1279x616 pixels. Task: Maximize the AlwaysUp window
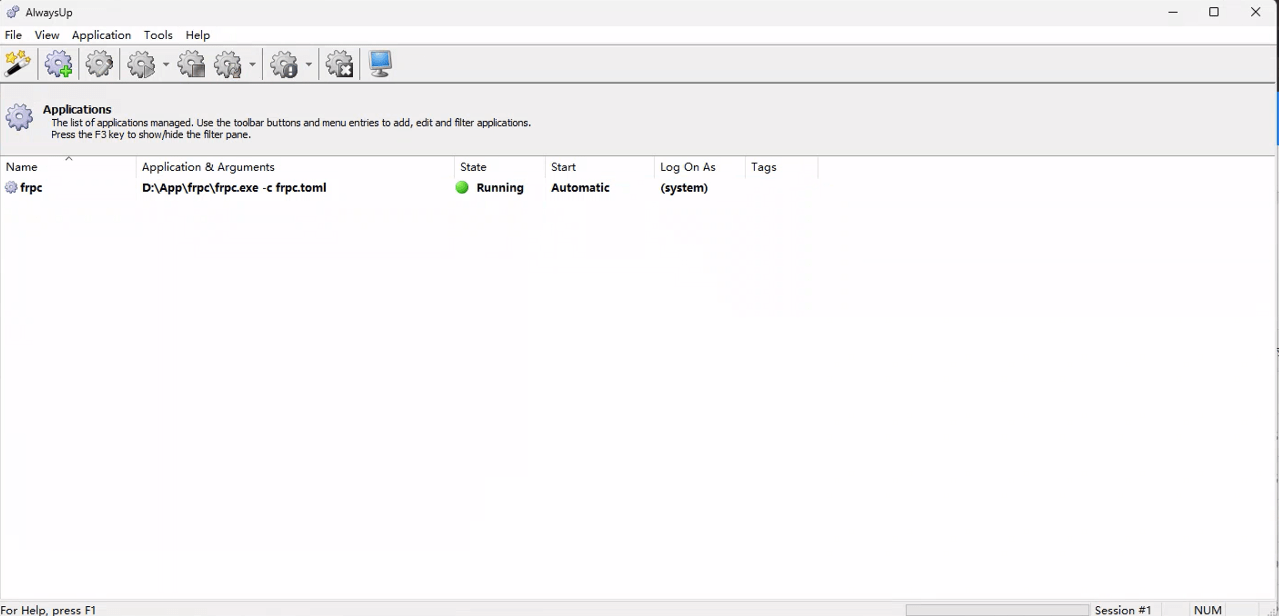click(x=1214, y=12)
